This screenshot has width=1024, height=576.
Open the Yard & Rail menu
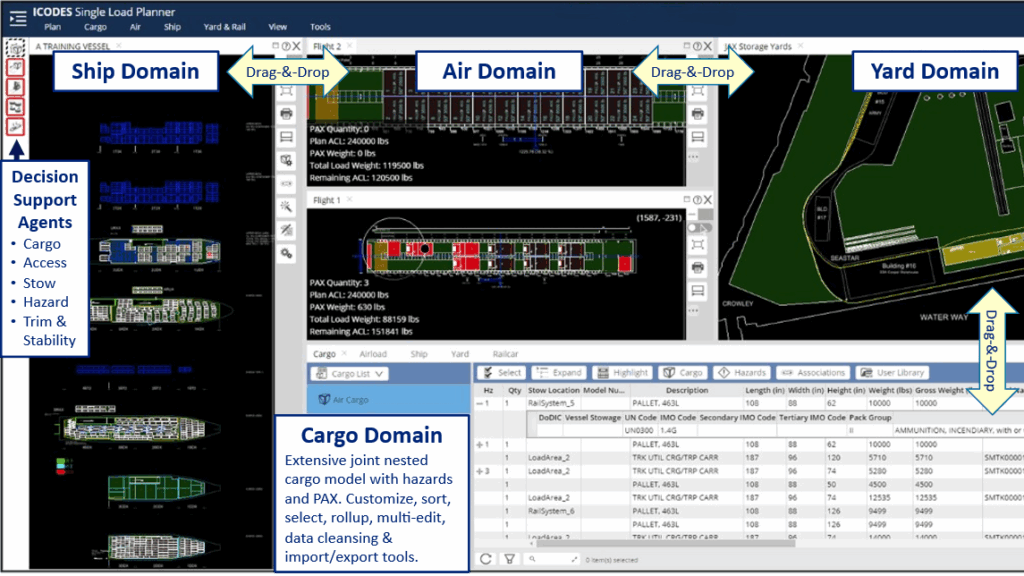225,27
